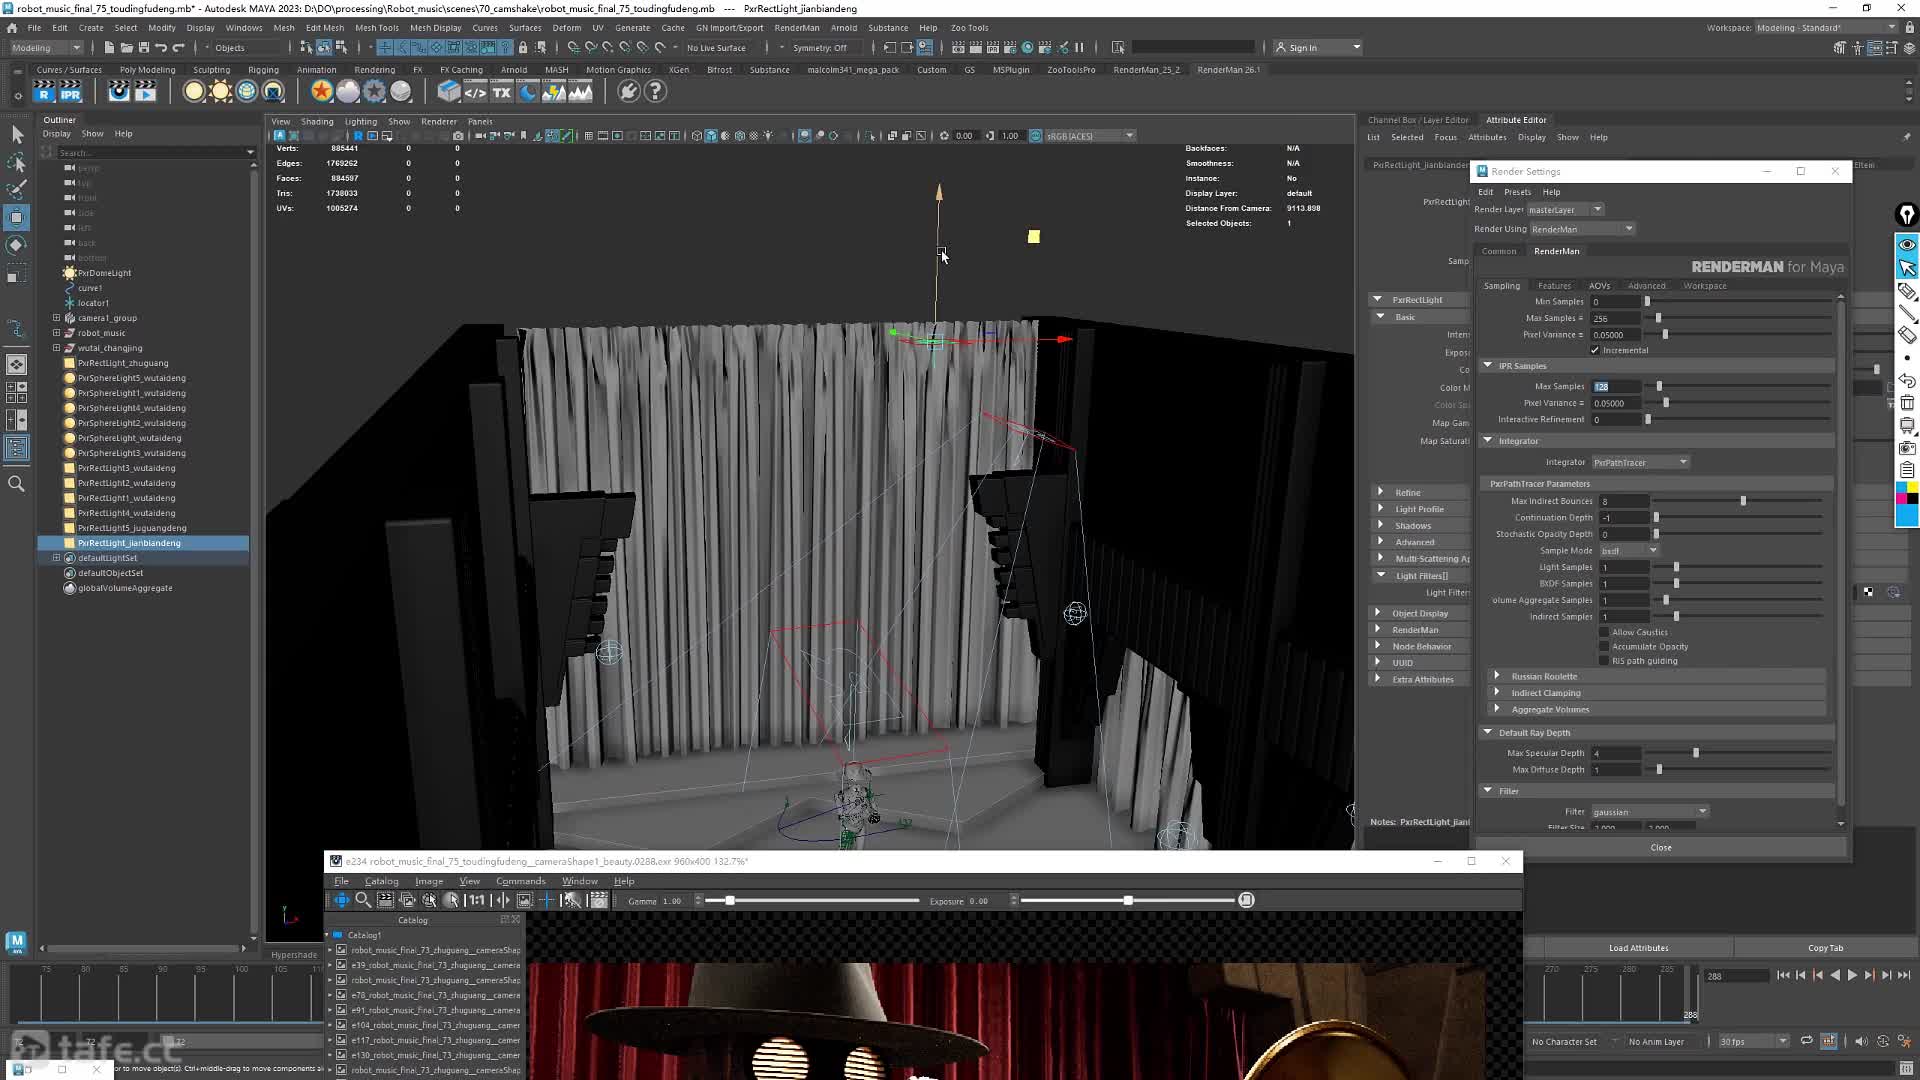The width and height of the screenshot is (1920, 1080).
Task: Open the Render Using RenderMan dropdown
Action: tap(1581, 229)
